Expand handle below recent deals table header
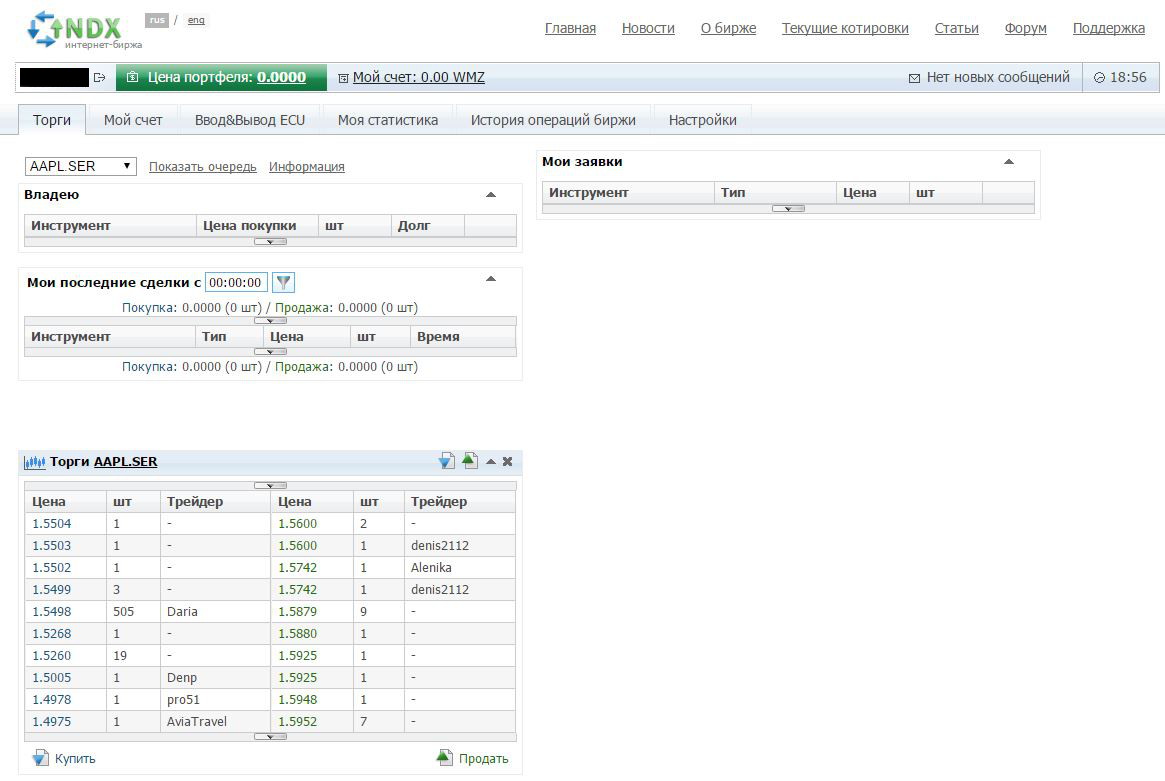The height and width of the screenshot is (781, 1165). [x=270, y=351]
